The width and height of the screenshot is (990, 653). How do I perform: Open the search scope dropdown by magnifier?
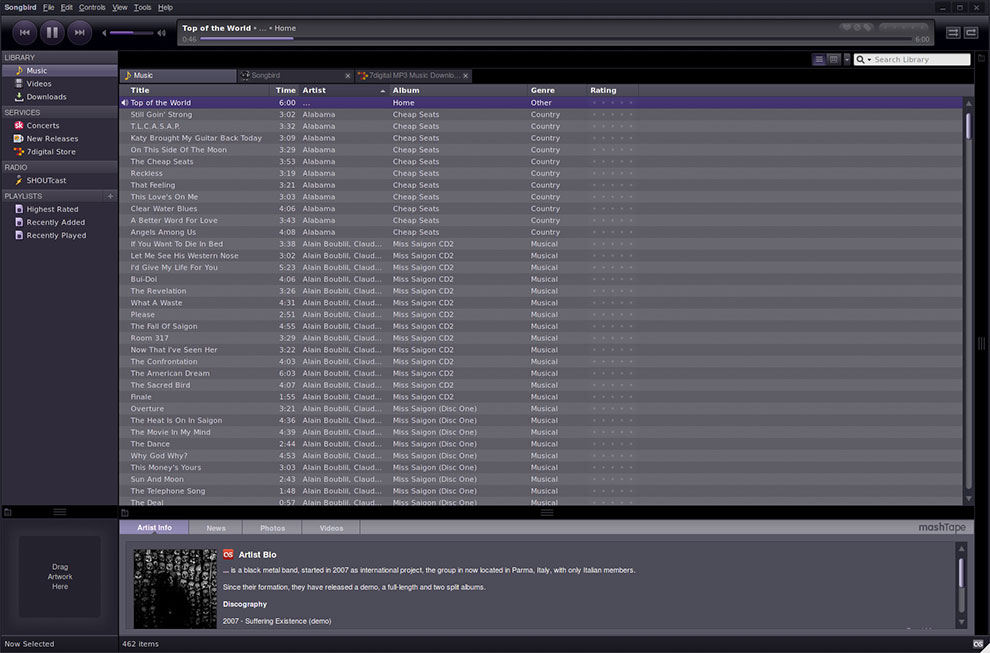point(863,59)
